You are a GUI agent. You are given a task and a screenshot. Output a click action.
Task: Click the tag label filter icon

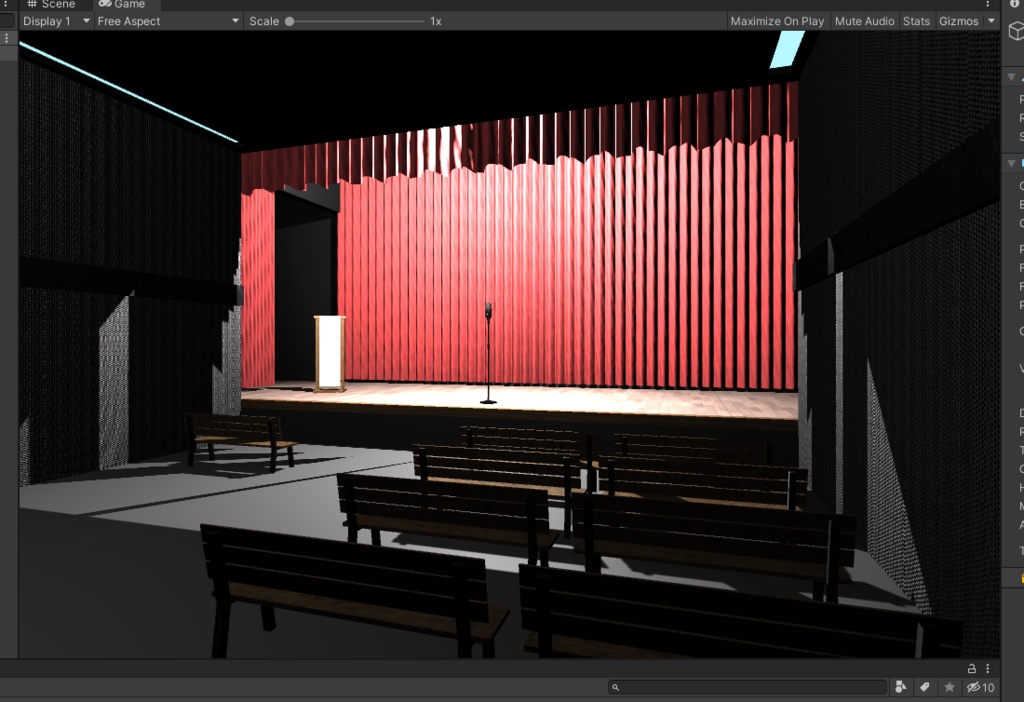(925, 687)
